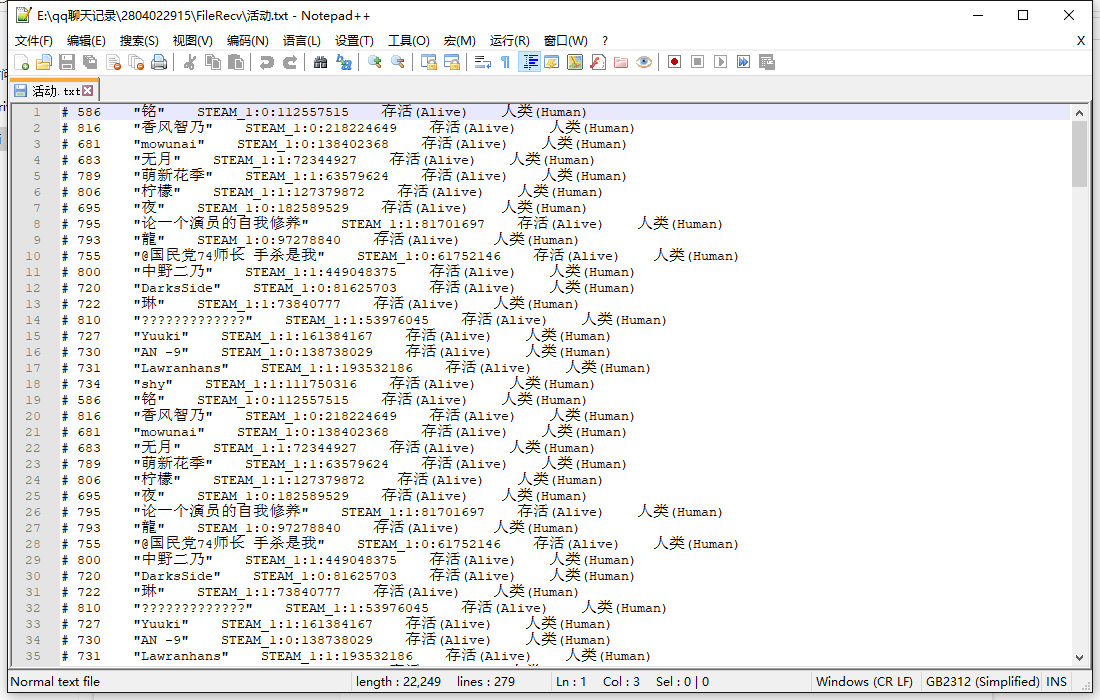Open the user defined language icon
Image resolution: width=1100 pixels, height=700 pixels.
[551, 62]
